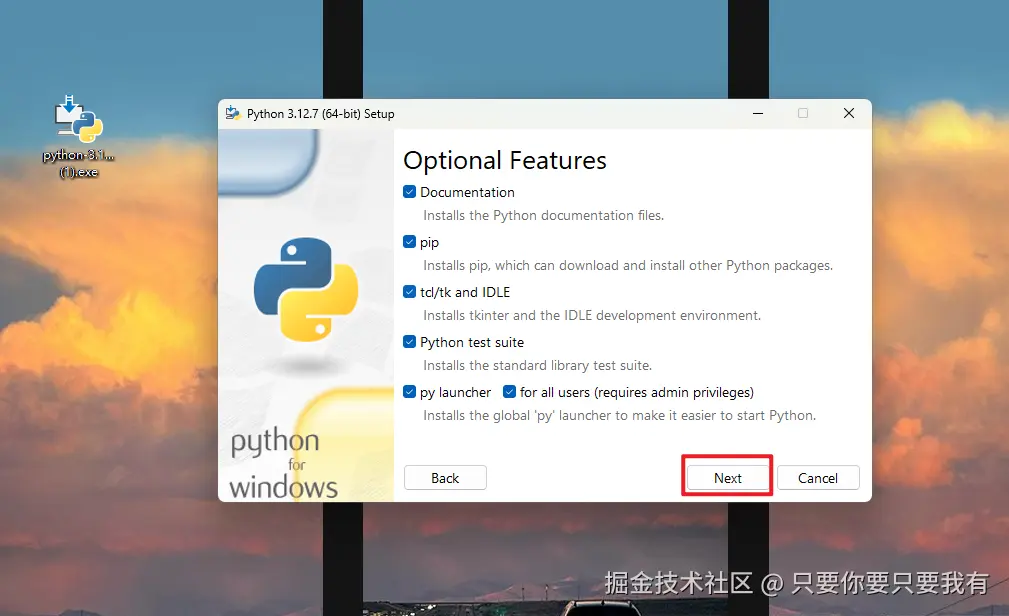This screenshot has height=616, width=1009.
Task: Click 'Installs tkinter and the IDLE' description
Action: (592, 315)
